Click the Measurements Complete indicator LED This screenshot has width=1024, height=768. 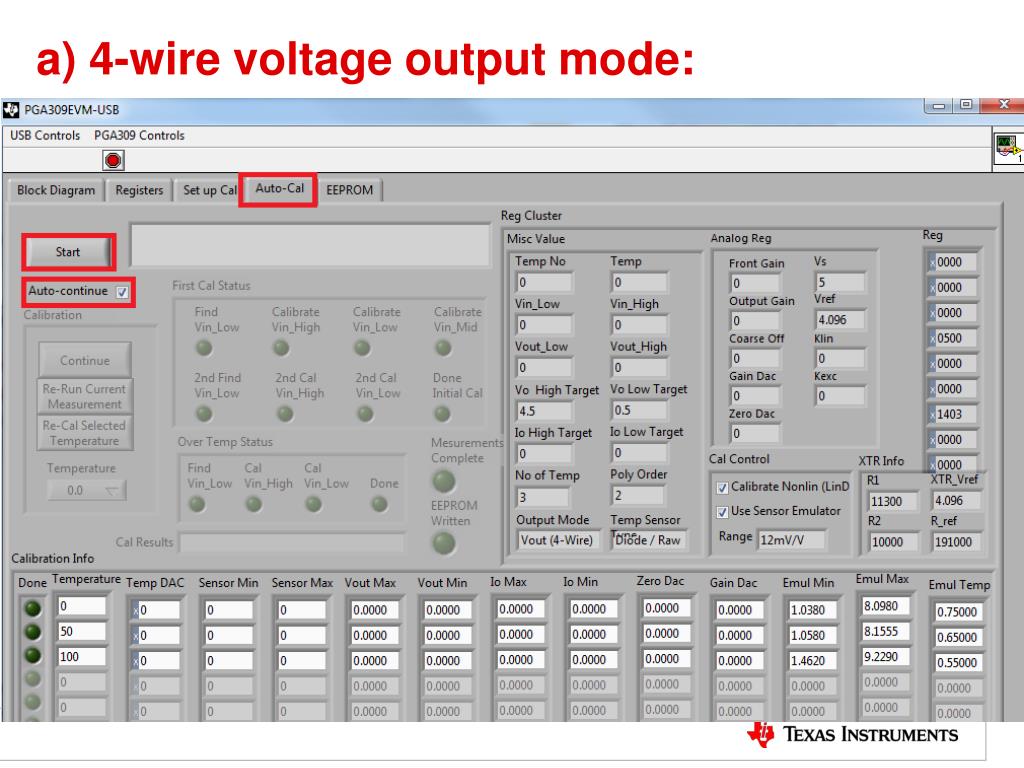444,482
